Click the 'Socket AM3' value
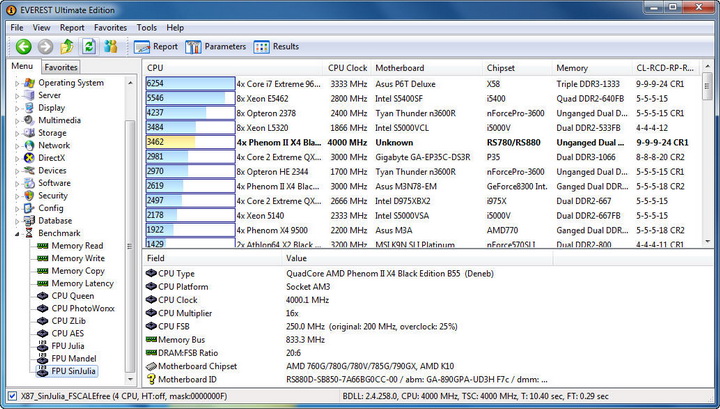 coord(308,286)
